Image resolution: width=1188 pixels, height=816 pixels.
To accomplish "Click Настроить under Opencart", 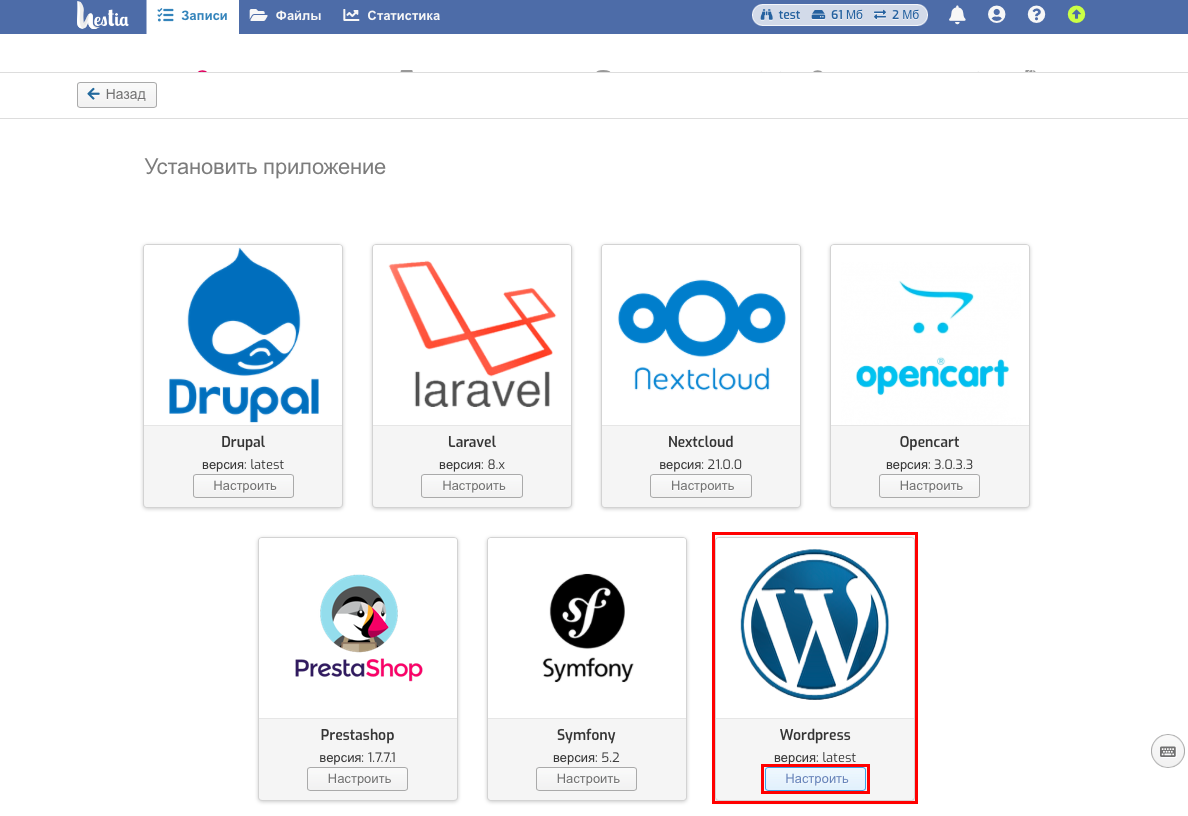I will (x=930, y=486).
